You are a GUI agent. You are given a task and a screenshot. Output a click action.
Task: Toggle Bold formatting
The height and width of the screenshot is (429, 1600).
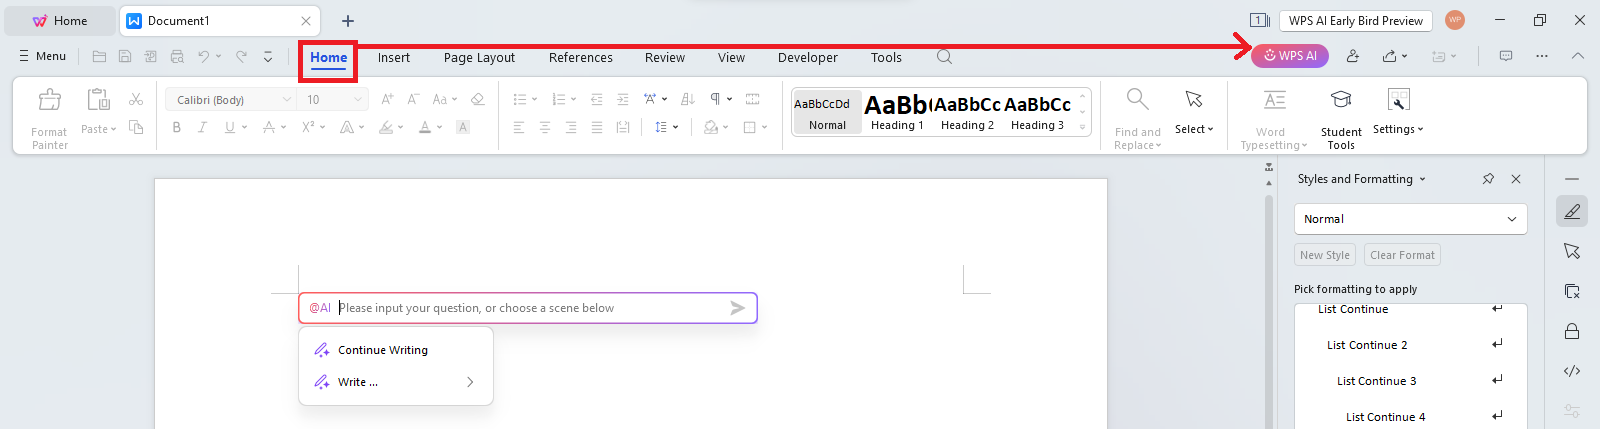point(177,127)
